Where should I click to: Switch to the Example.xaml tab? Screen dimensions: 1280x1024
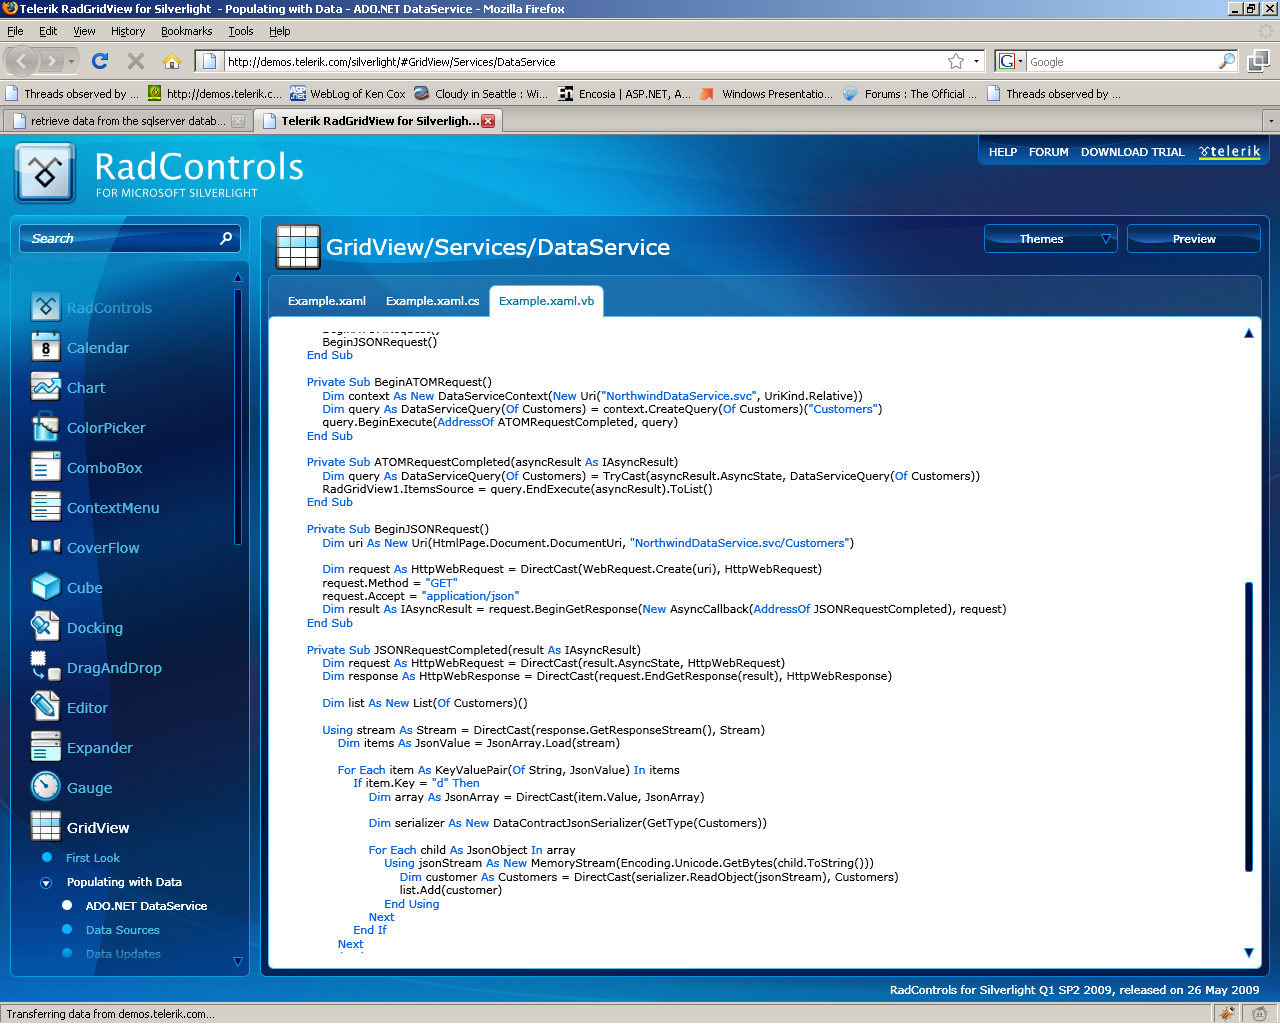(327, 301)
